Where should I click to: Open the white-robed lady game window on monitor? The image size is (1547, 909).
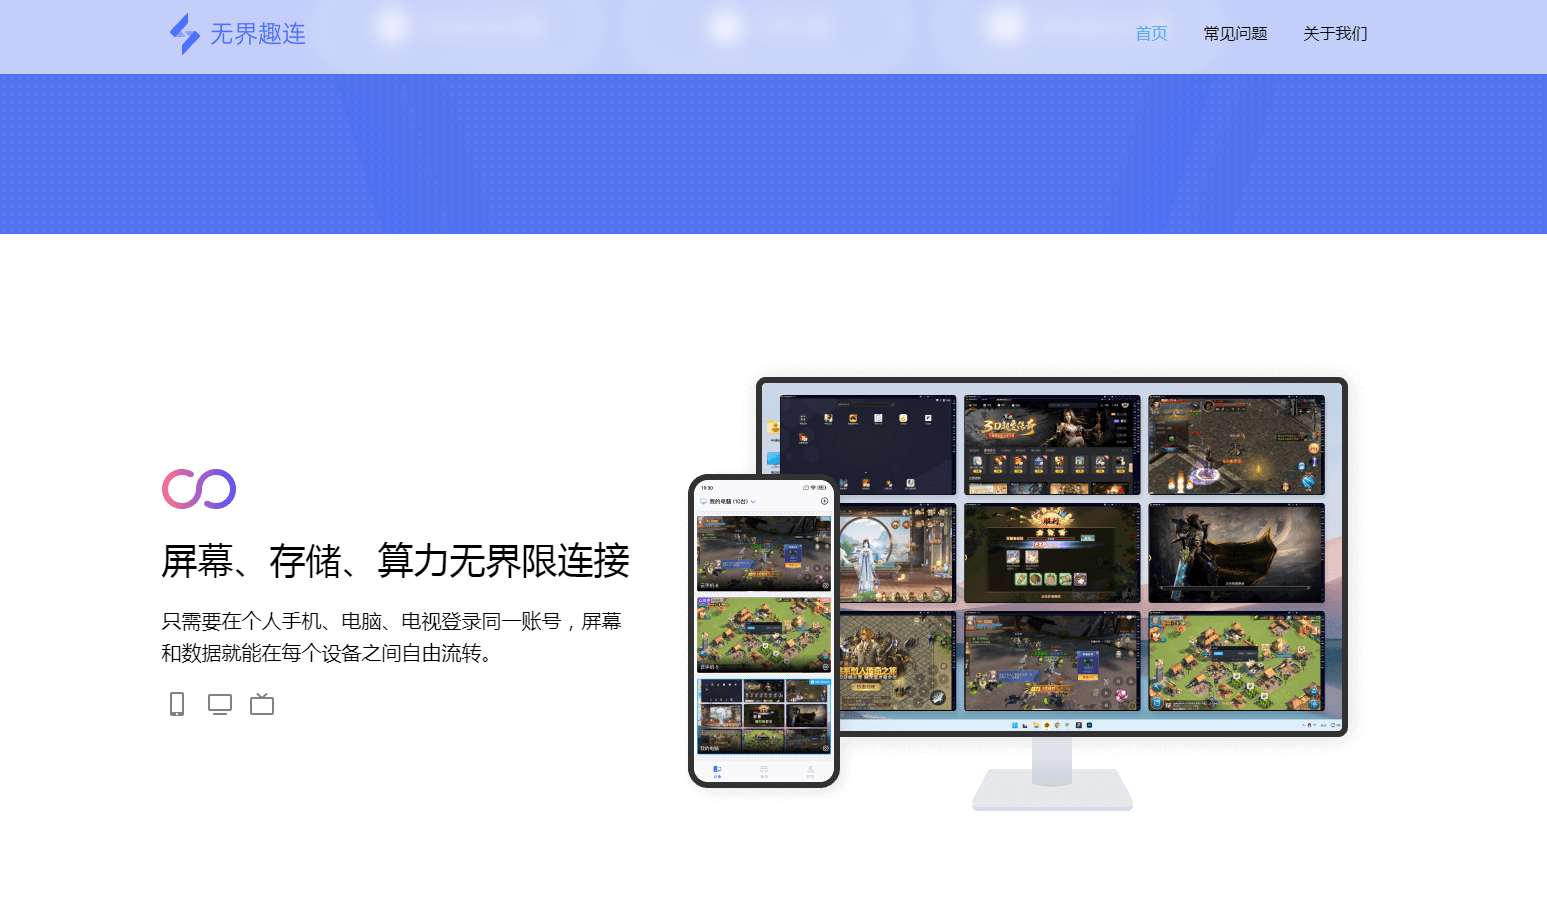tap(898, 553)
